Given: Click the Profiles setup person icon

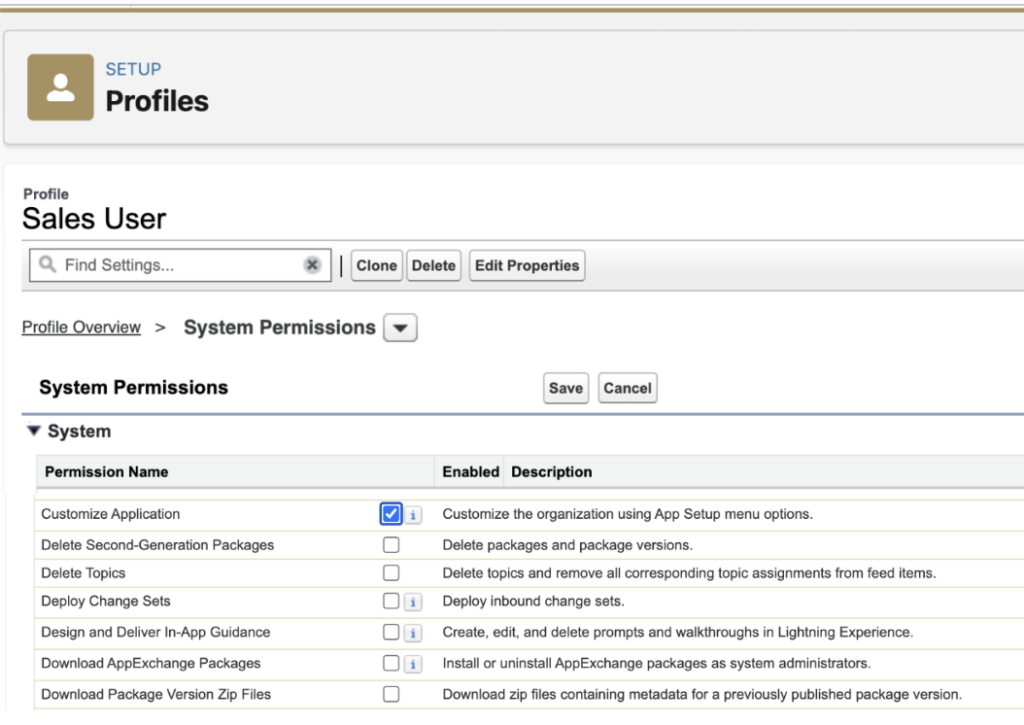Looking at the screenshot, I should tap(60, 87).
